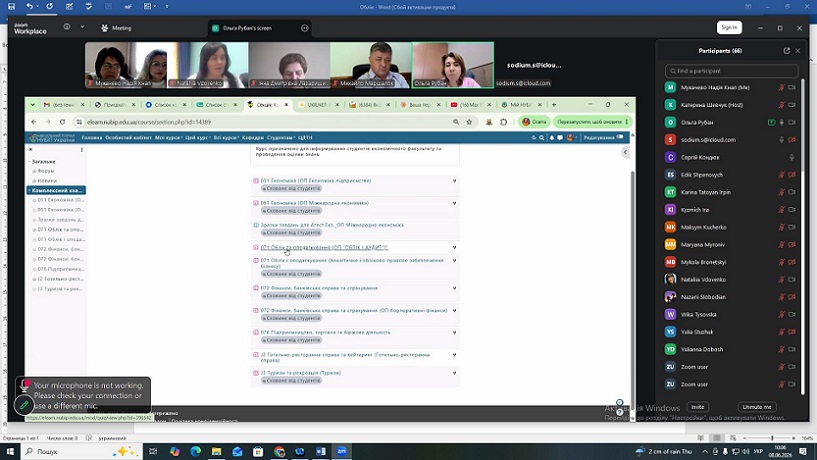
Task: Click the Zoom icon on the taskbar
Action: click(x=342, y=451)
